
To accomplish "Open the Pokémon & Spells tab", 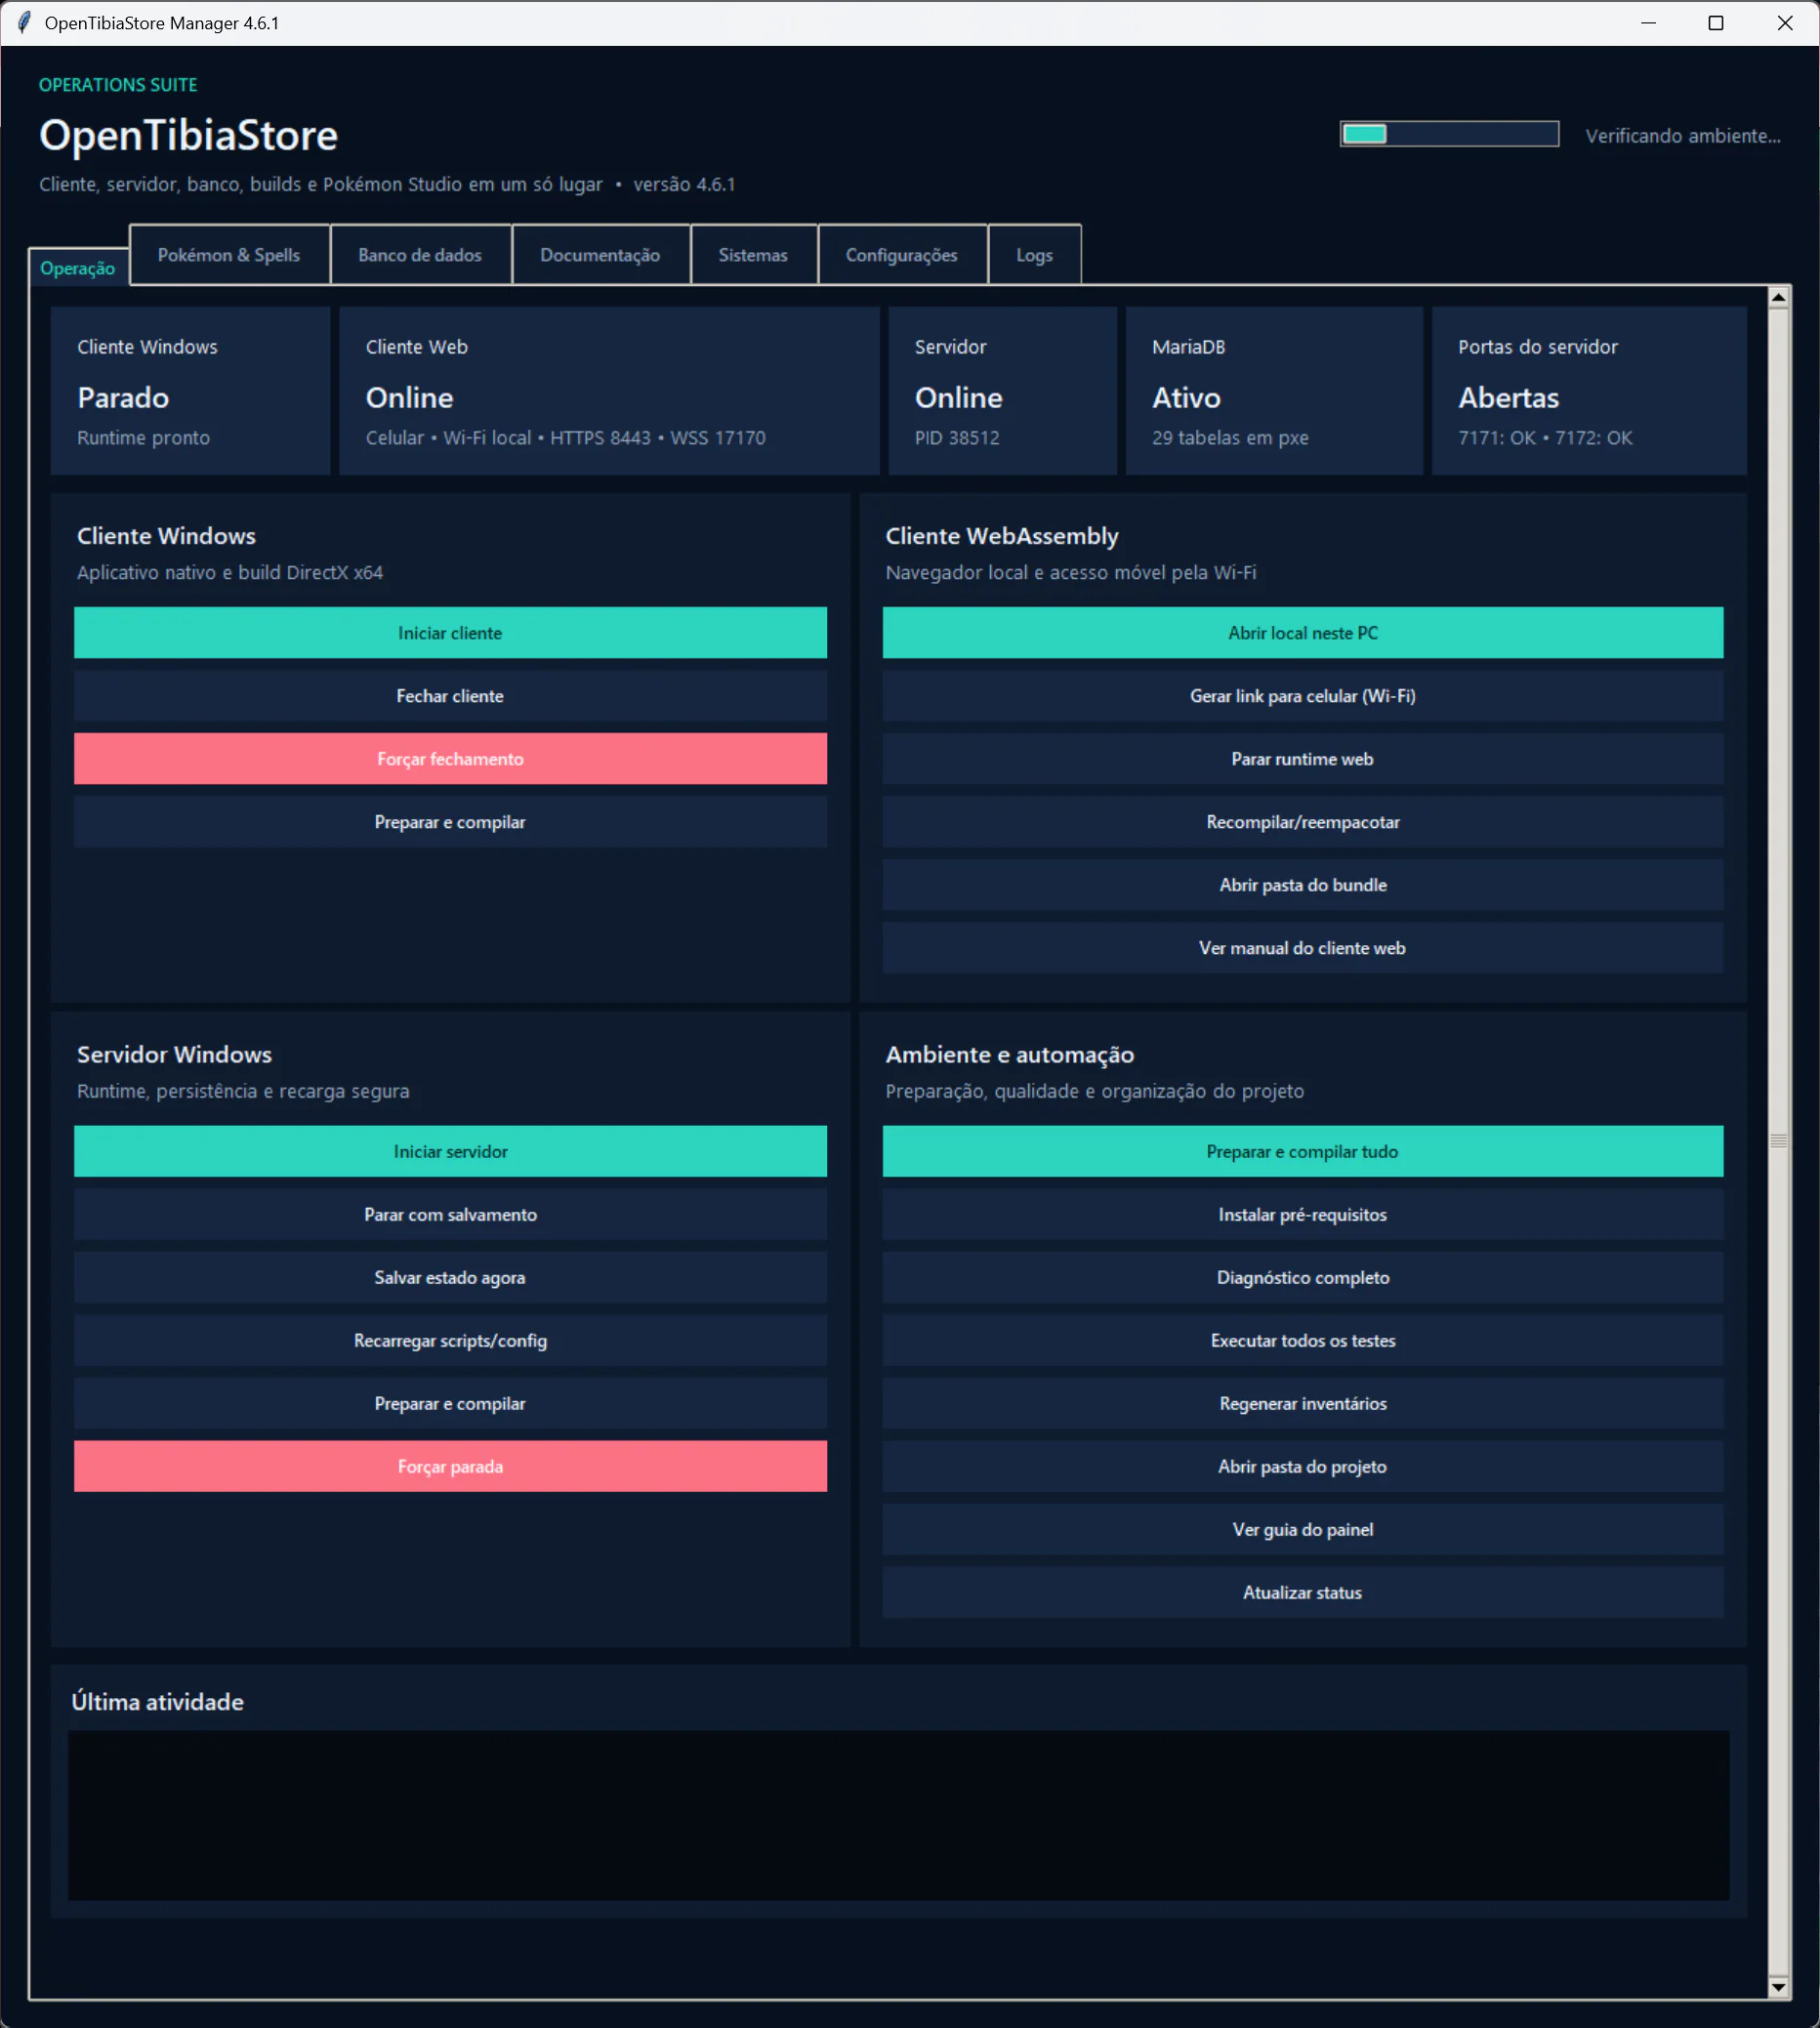I will pos(229,255).
